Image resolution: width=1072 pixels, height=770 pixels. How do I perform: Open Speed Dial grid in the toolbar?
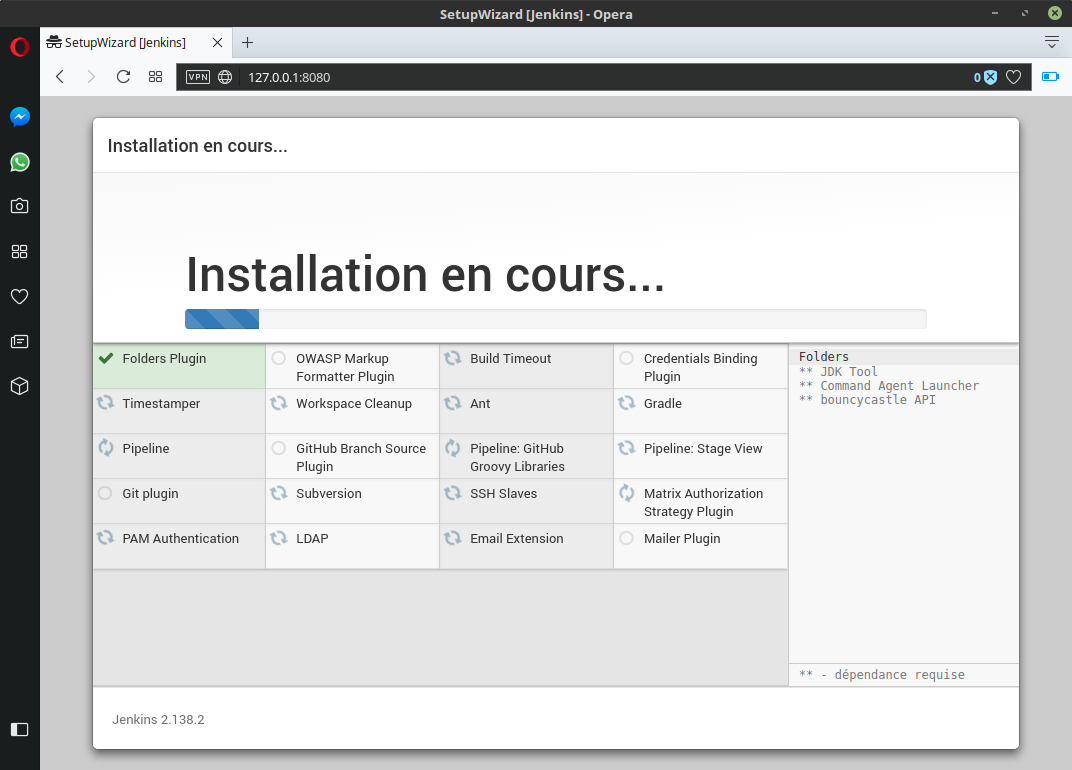[155, 77]
